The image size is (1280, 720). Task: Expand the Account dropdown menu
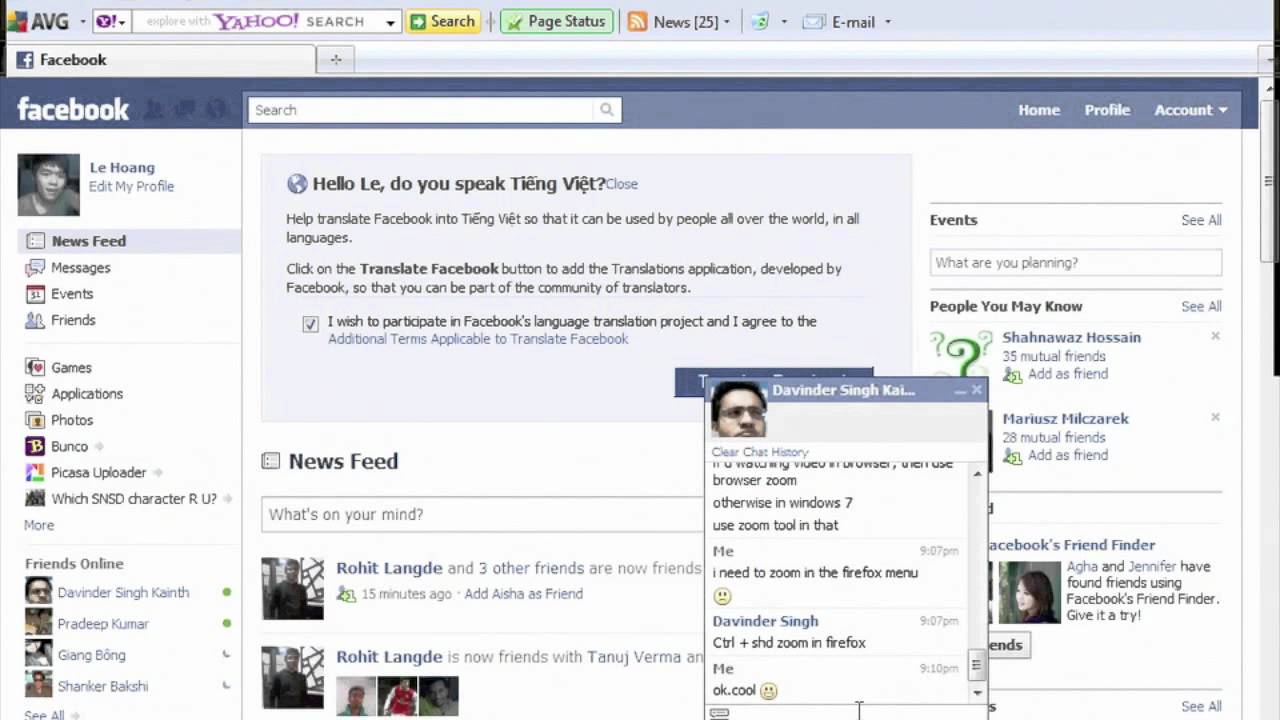point(1190,110)
